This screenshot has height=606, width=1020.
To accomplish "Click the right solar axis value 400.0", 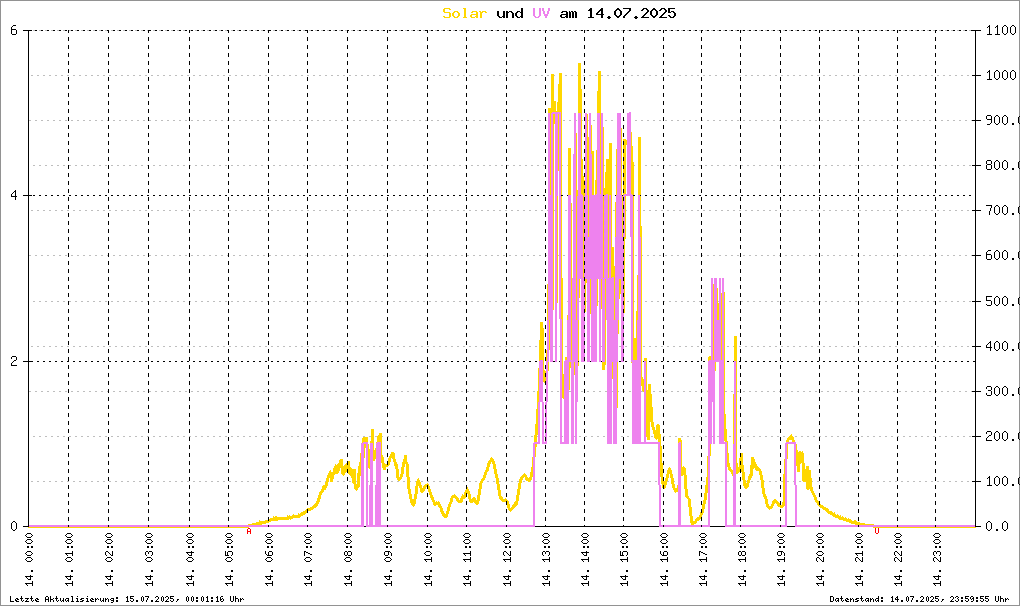I will pos(1002,346).
